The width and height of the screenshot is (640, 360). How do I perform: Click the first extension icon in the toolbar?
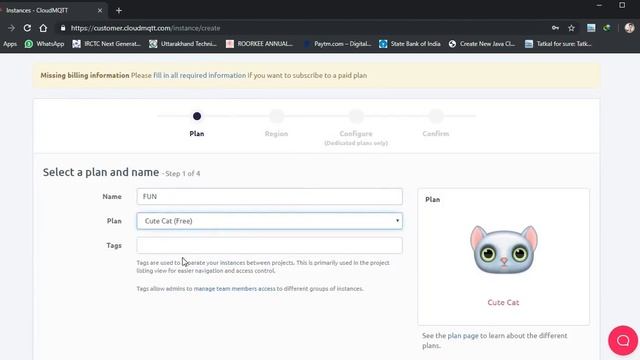pyautogui.click(x=591, y=28)
